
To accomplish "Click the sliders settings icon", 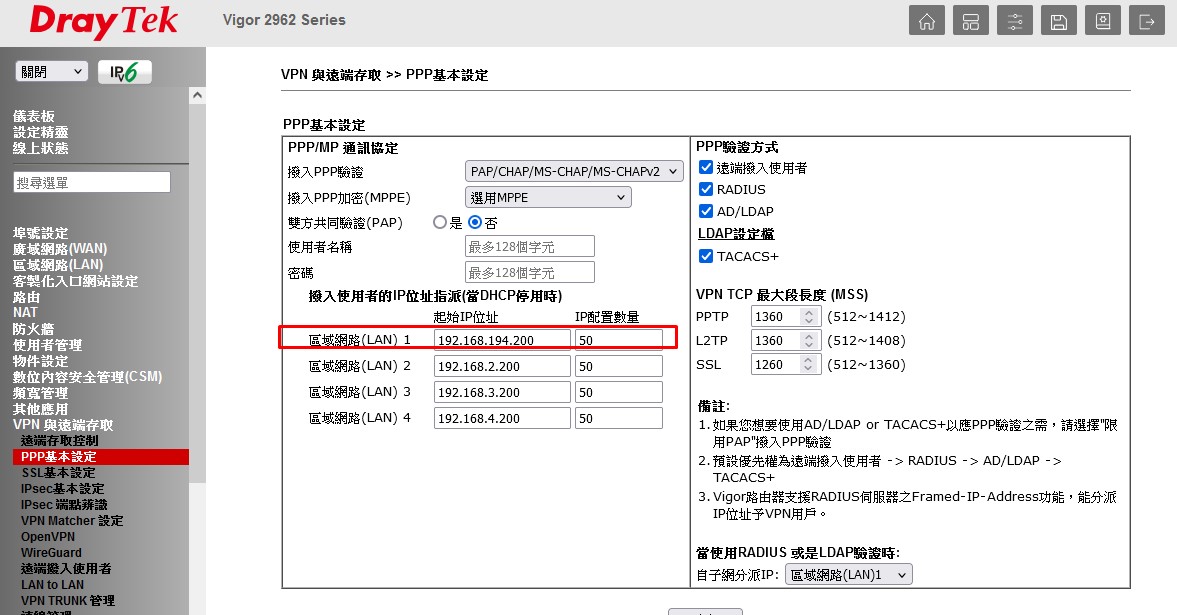I will click(1014, 21).
